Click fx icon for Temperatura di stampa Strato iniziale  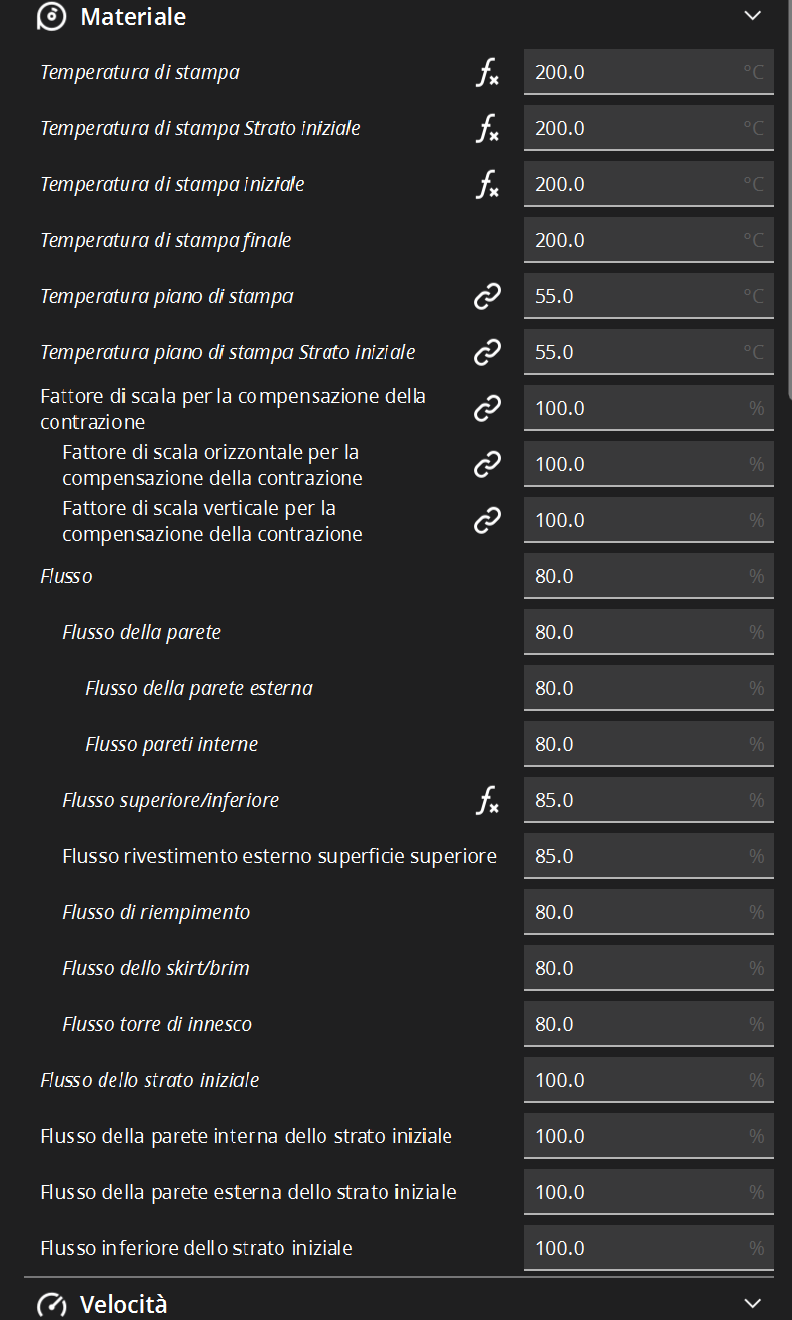487,129
